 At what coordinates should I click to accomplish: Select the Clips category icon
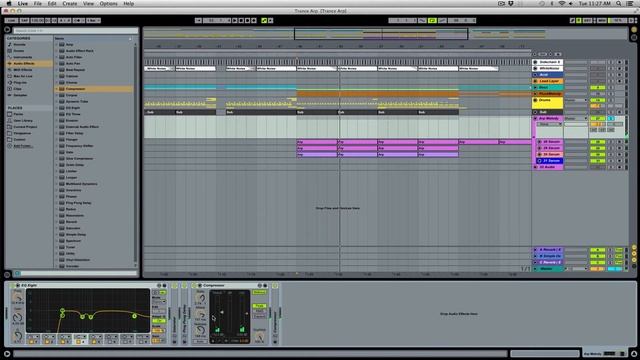(x=10, y=89)
